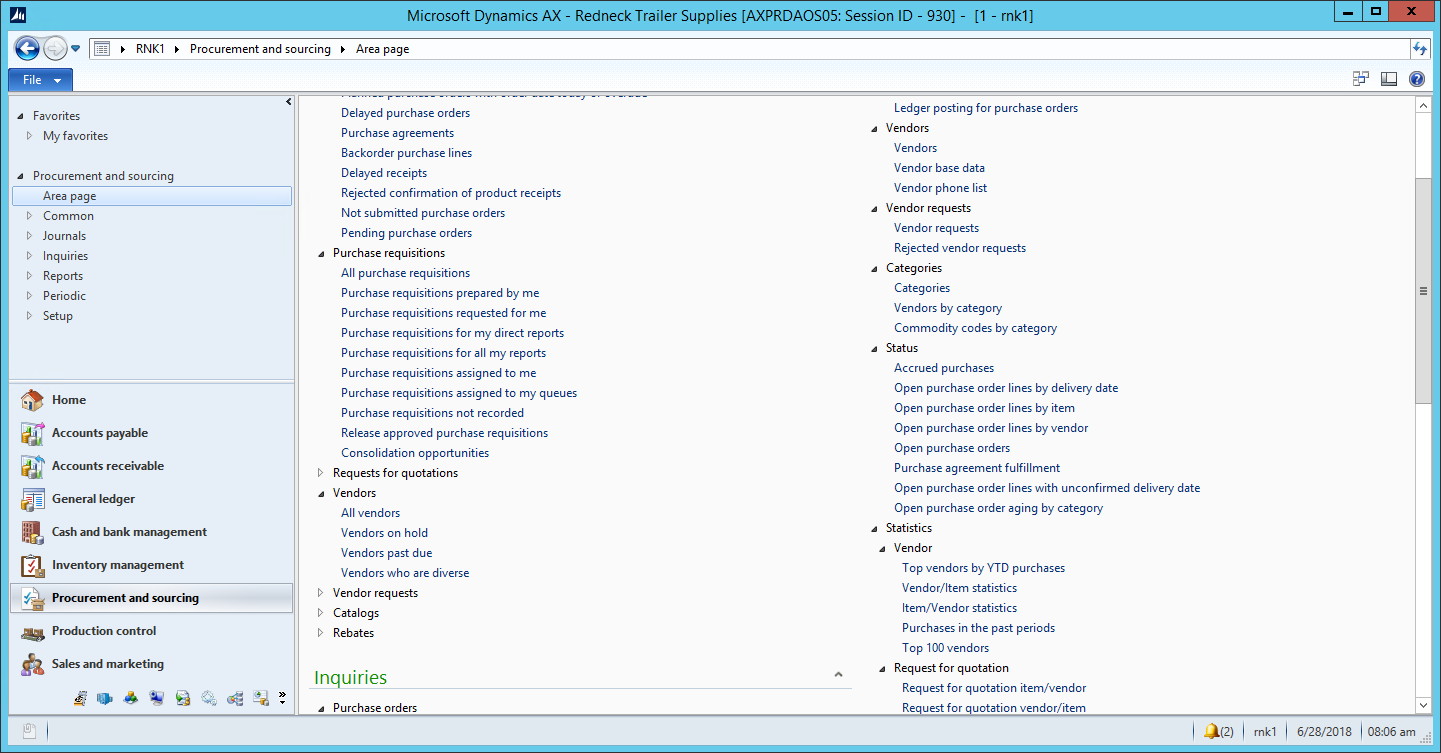Click the monitor with camera module icon
The width and height of the screenshot is (1441, 753).
(x=157, y=698)
